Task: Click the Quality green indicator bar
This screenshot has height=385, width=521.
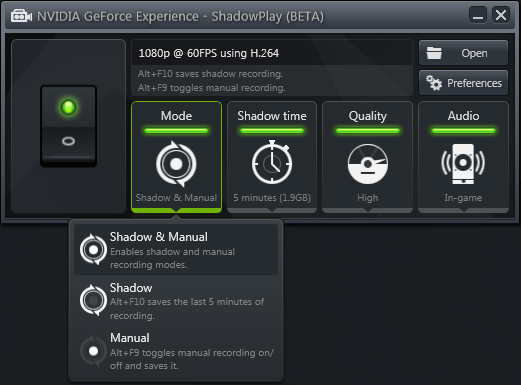Action: pyautogui.click(x=368, y=131)
